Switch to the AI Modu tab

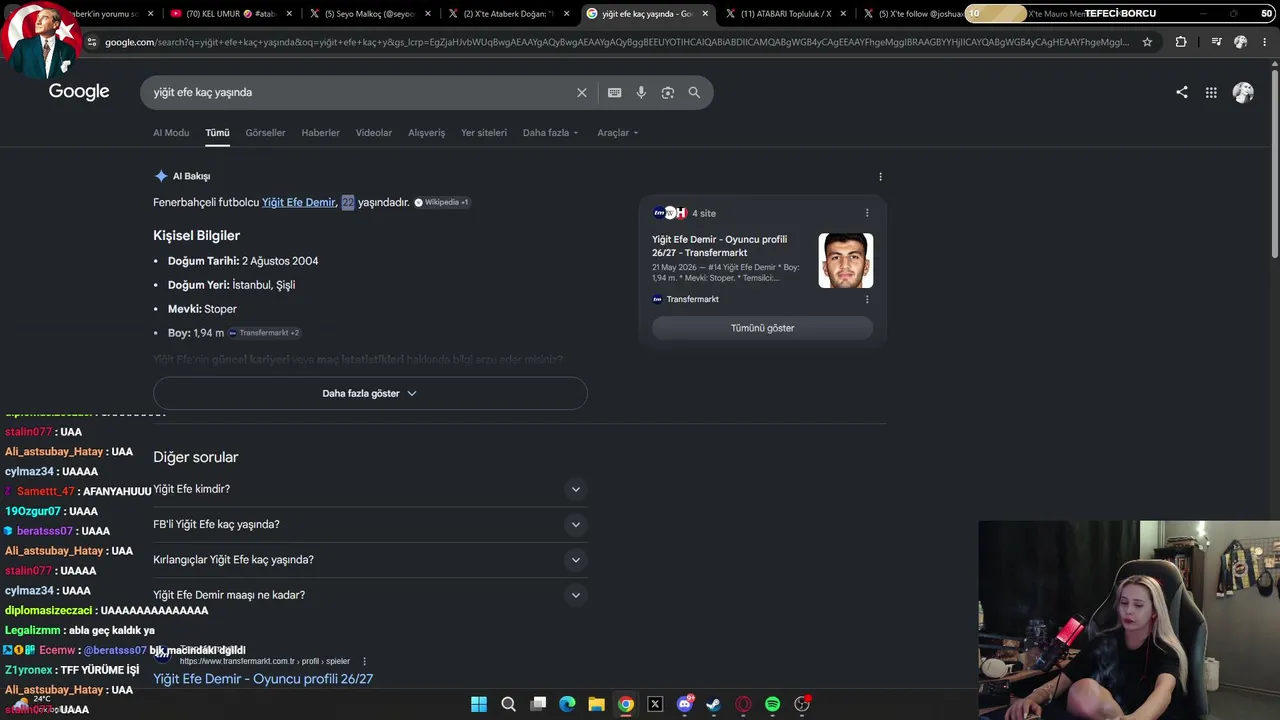coord(171,133)
